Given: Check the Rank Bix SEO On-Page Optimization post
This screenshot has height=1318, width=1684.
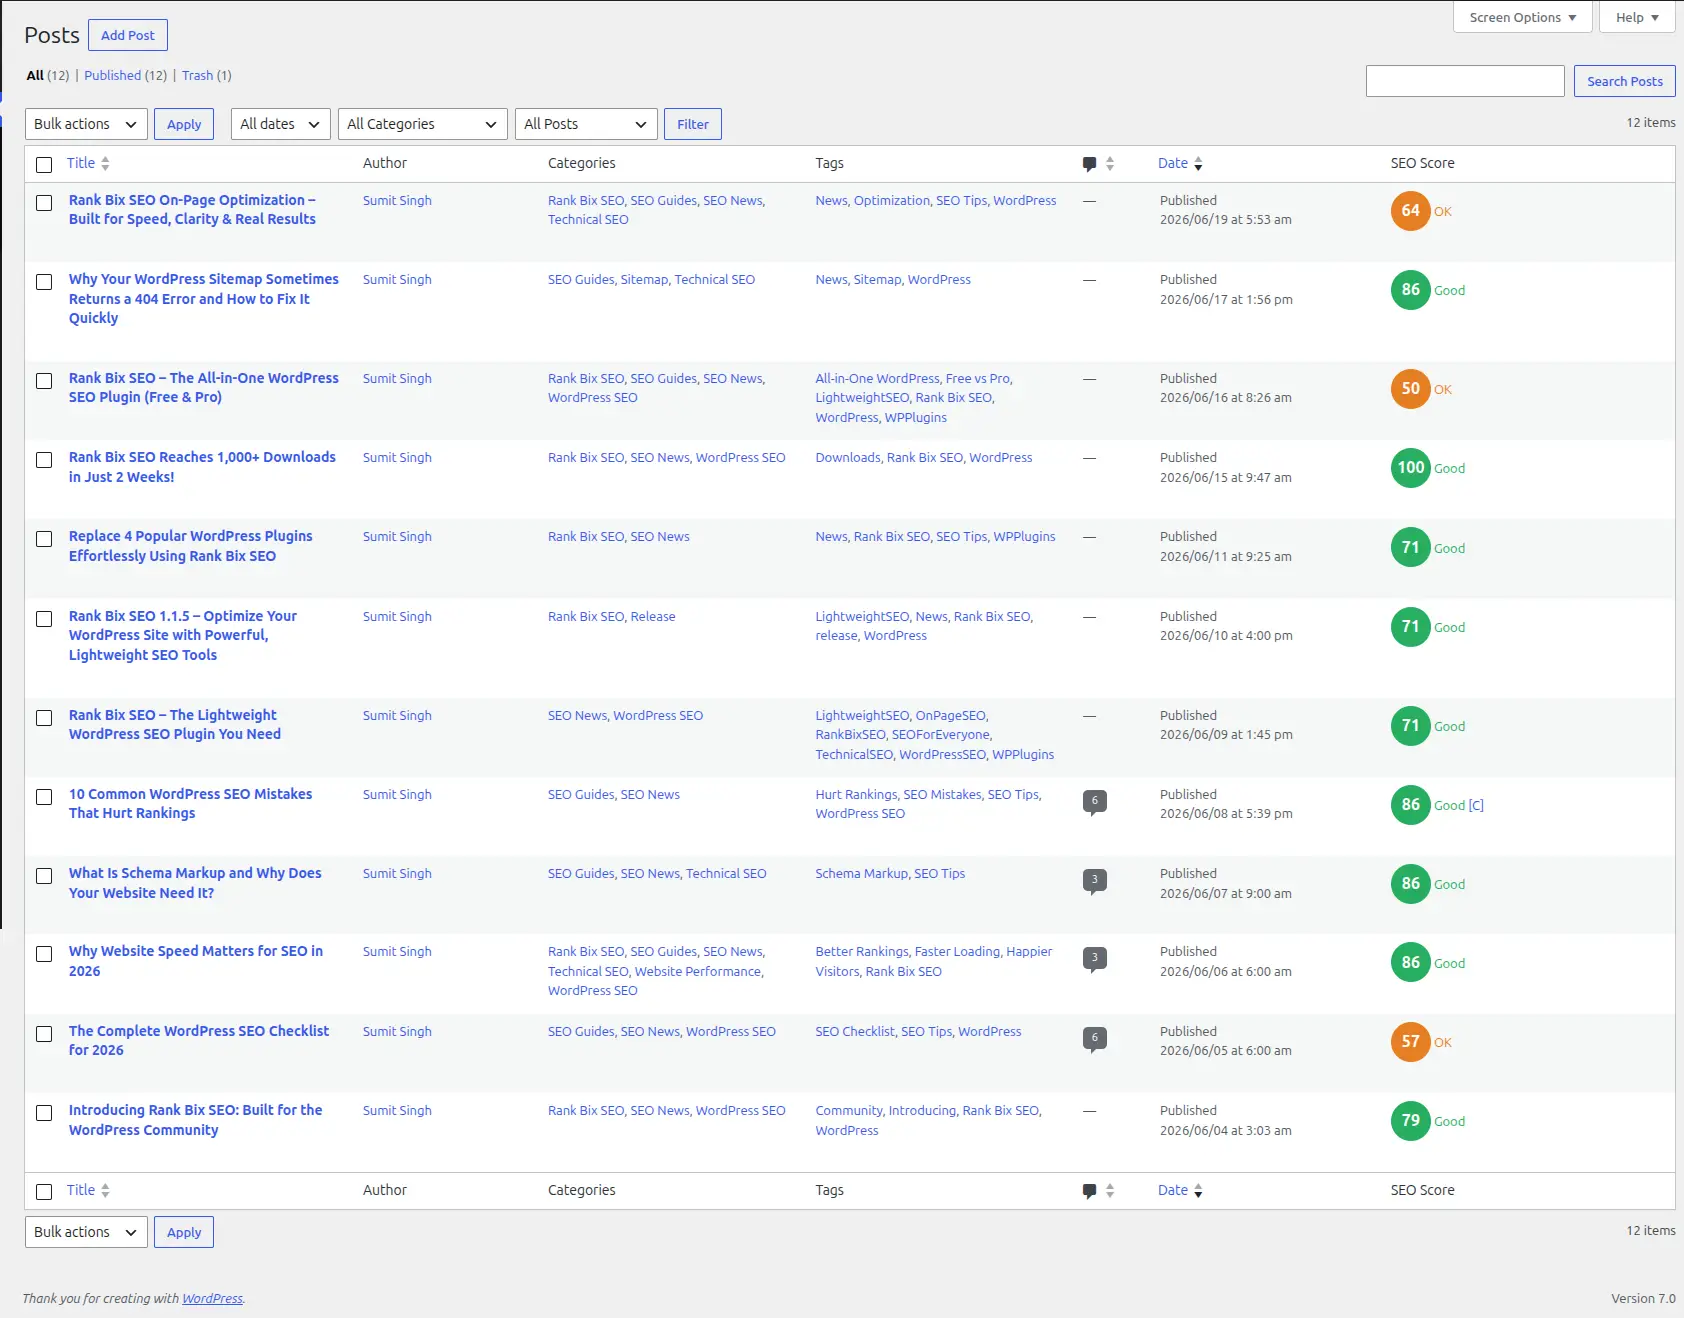Looking at the screenshot, I should click(44, 203).
